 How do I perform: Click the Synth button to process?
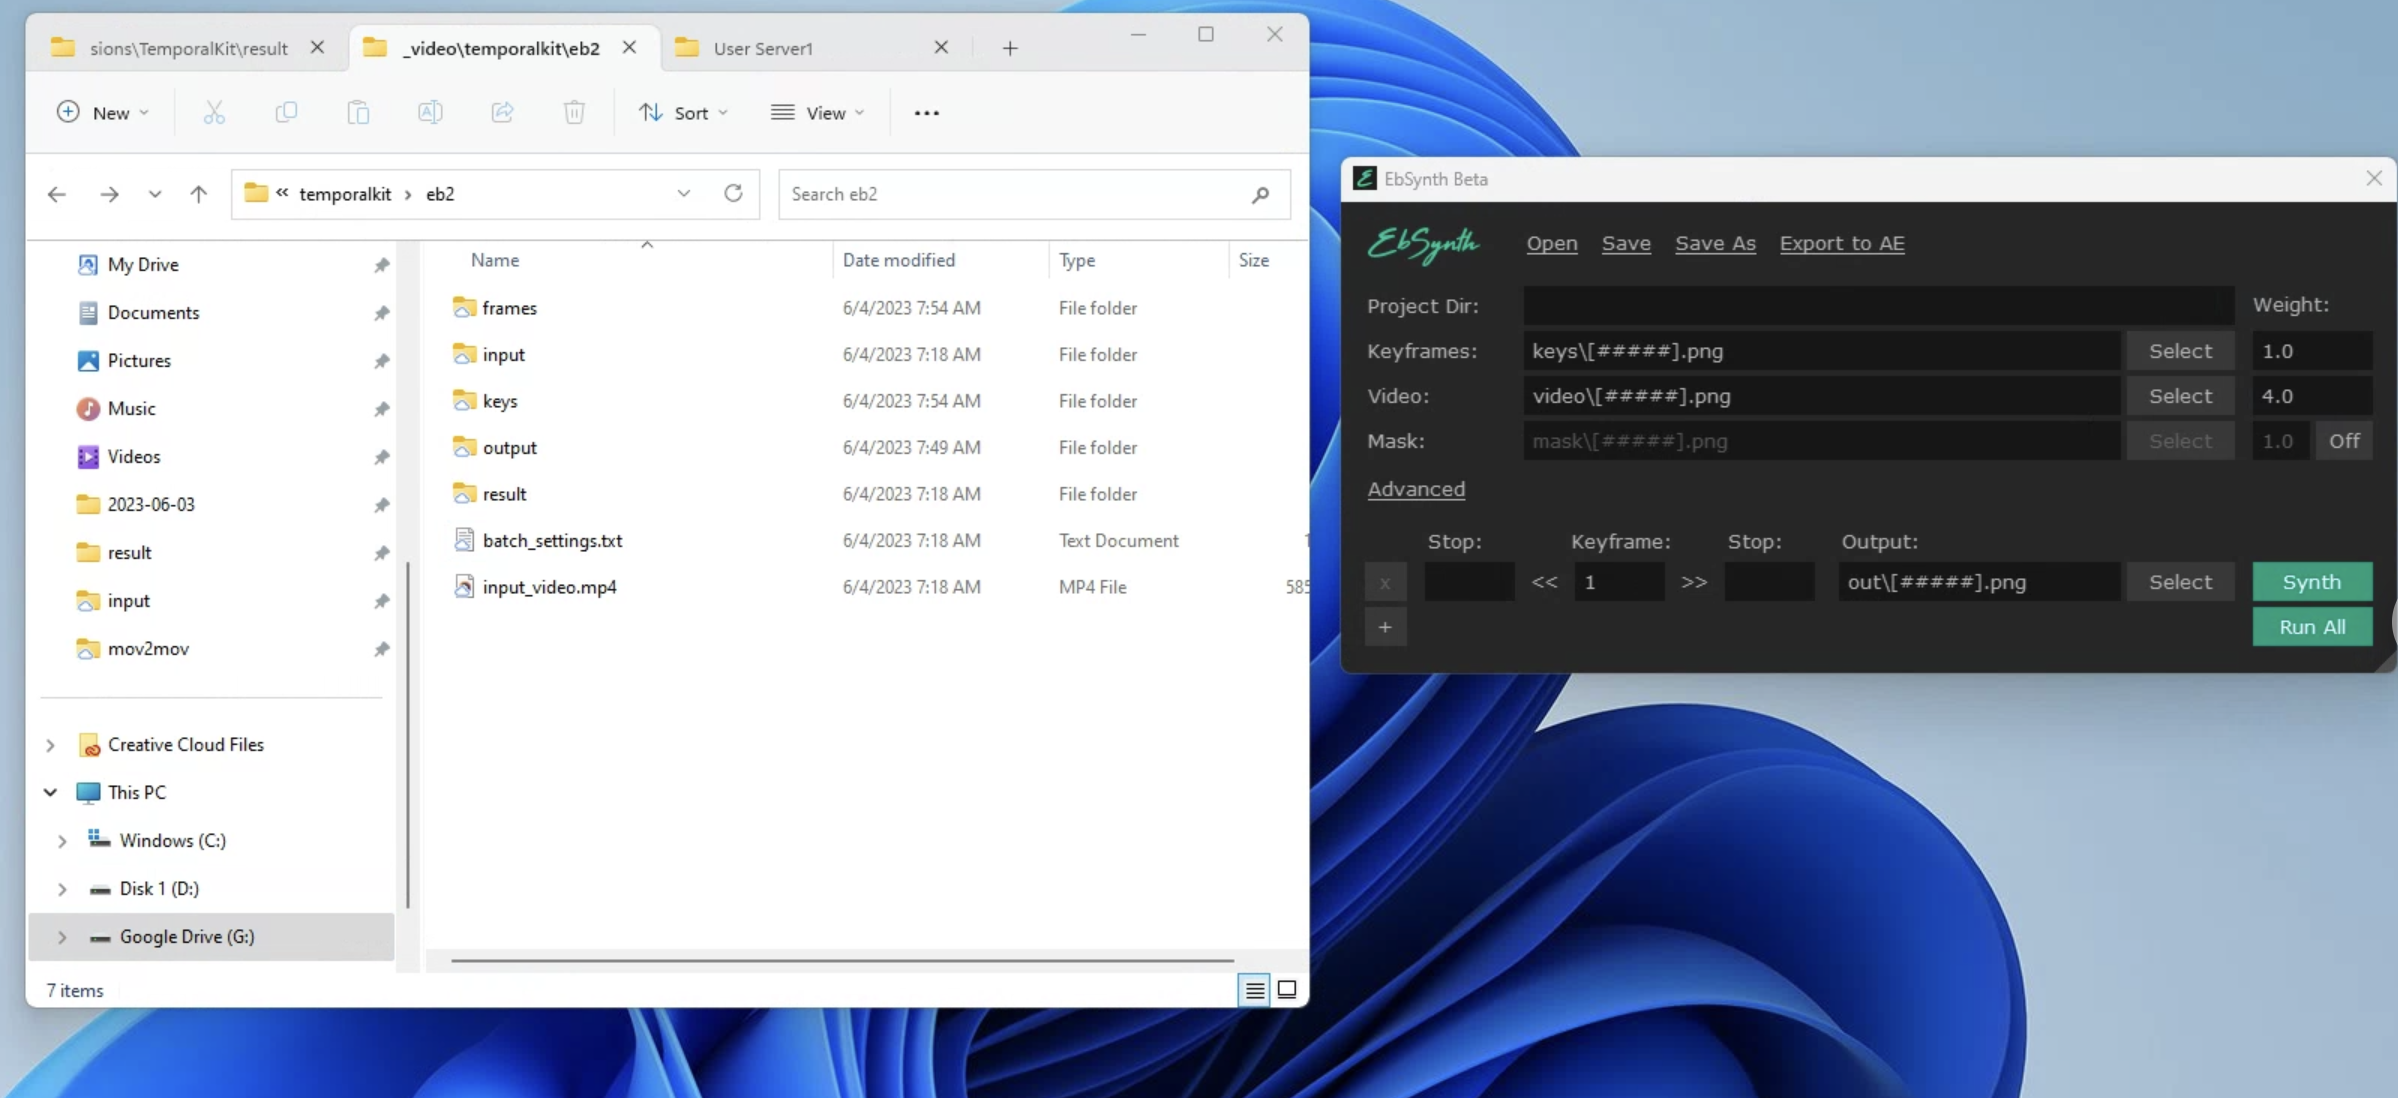coord(2311,581)
